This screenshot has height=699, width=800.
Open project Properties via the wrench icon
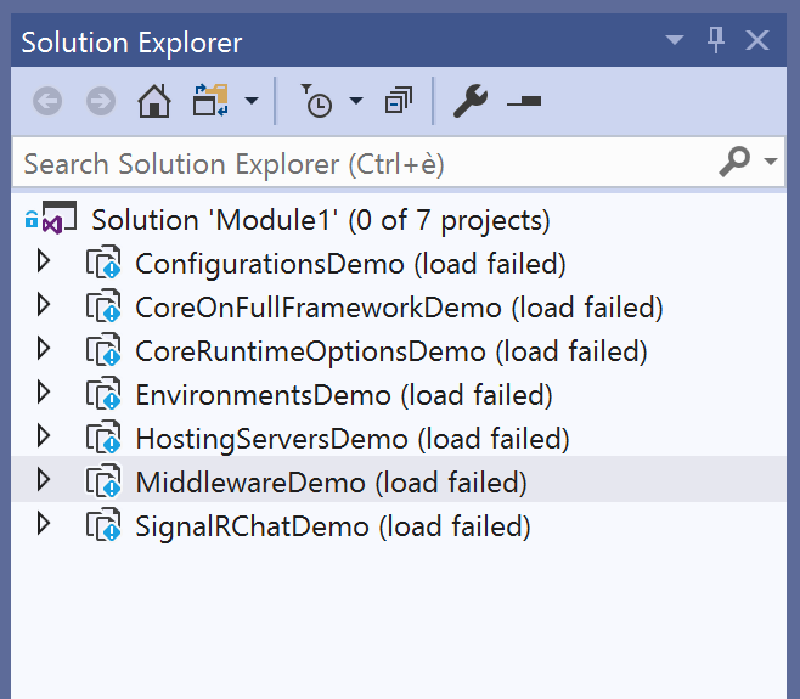pyautogui.click(x=469, y=100)
